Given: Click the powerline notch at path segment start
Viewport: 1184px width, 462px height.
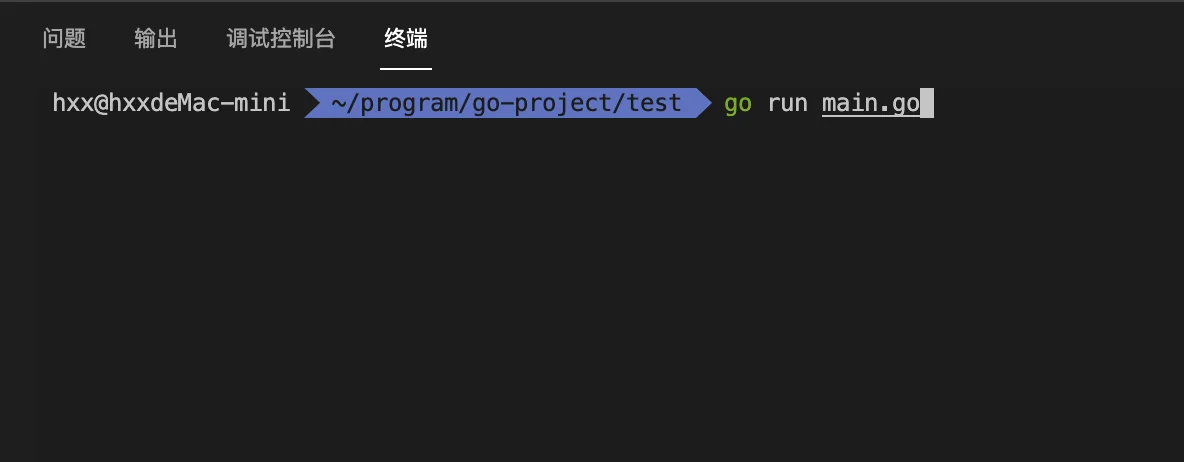Looking at the screenshot, I should pyautogui.click(x=311, y=103).
